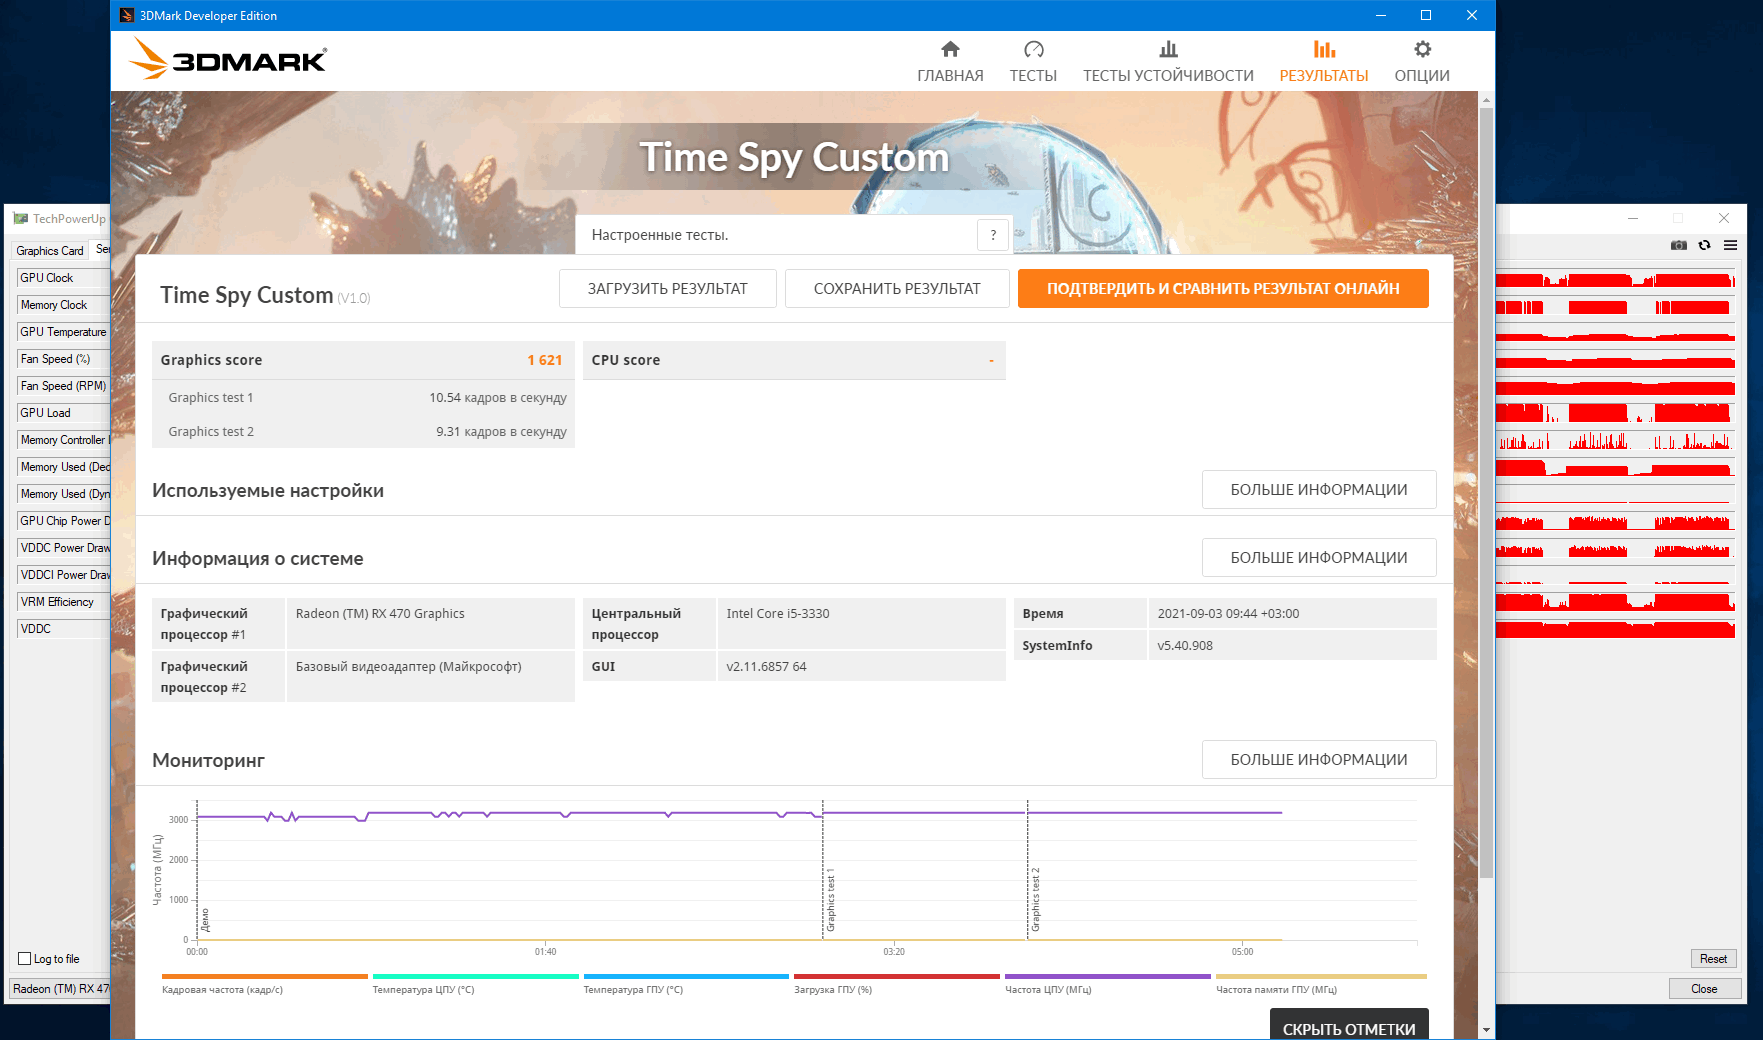Screen dimensions: 1763x1040
Task: Click the orange compare result online button
Action: click(x=1223, y=289)
